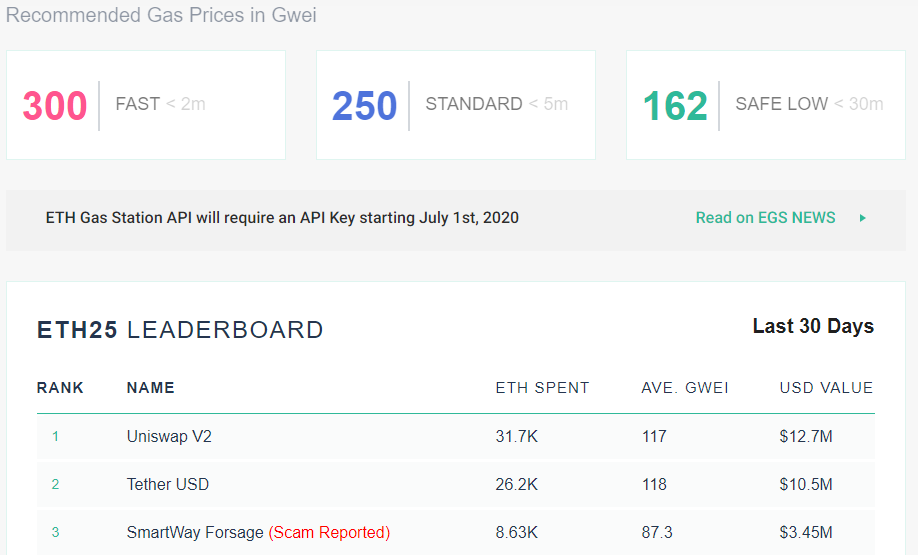Click the arrow icon beside Read on EGS NEWS

pos(863,218)
